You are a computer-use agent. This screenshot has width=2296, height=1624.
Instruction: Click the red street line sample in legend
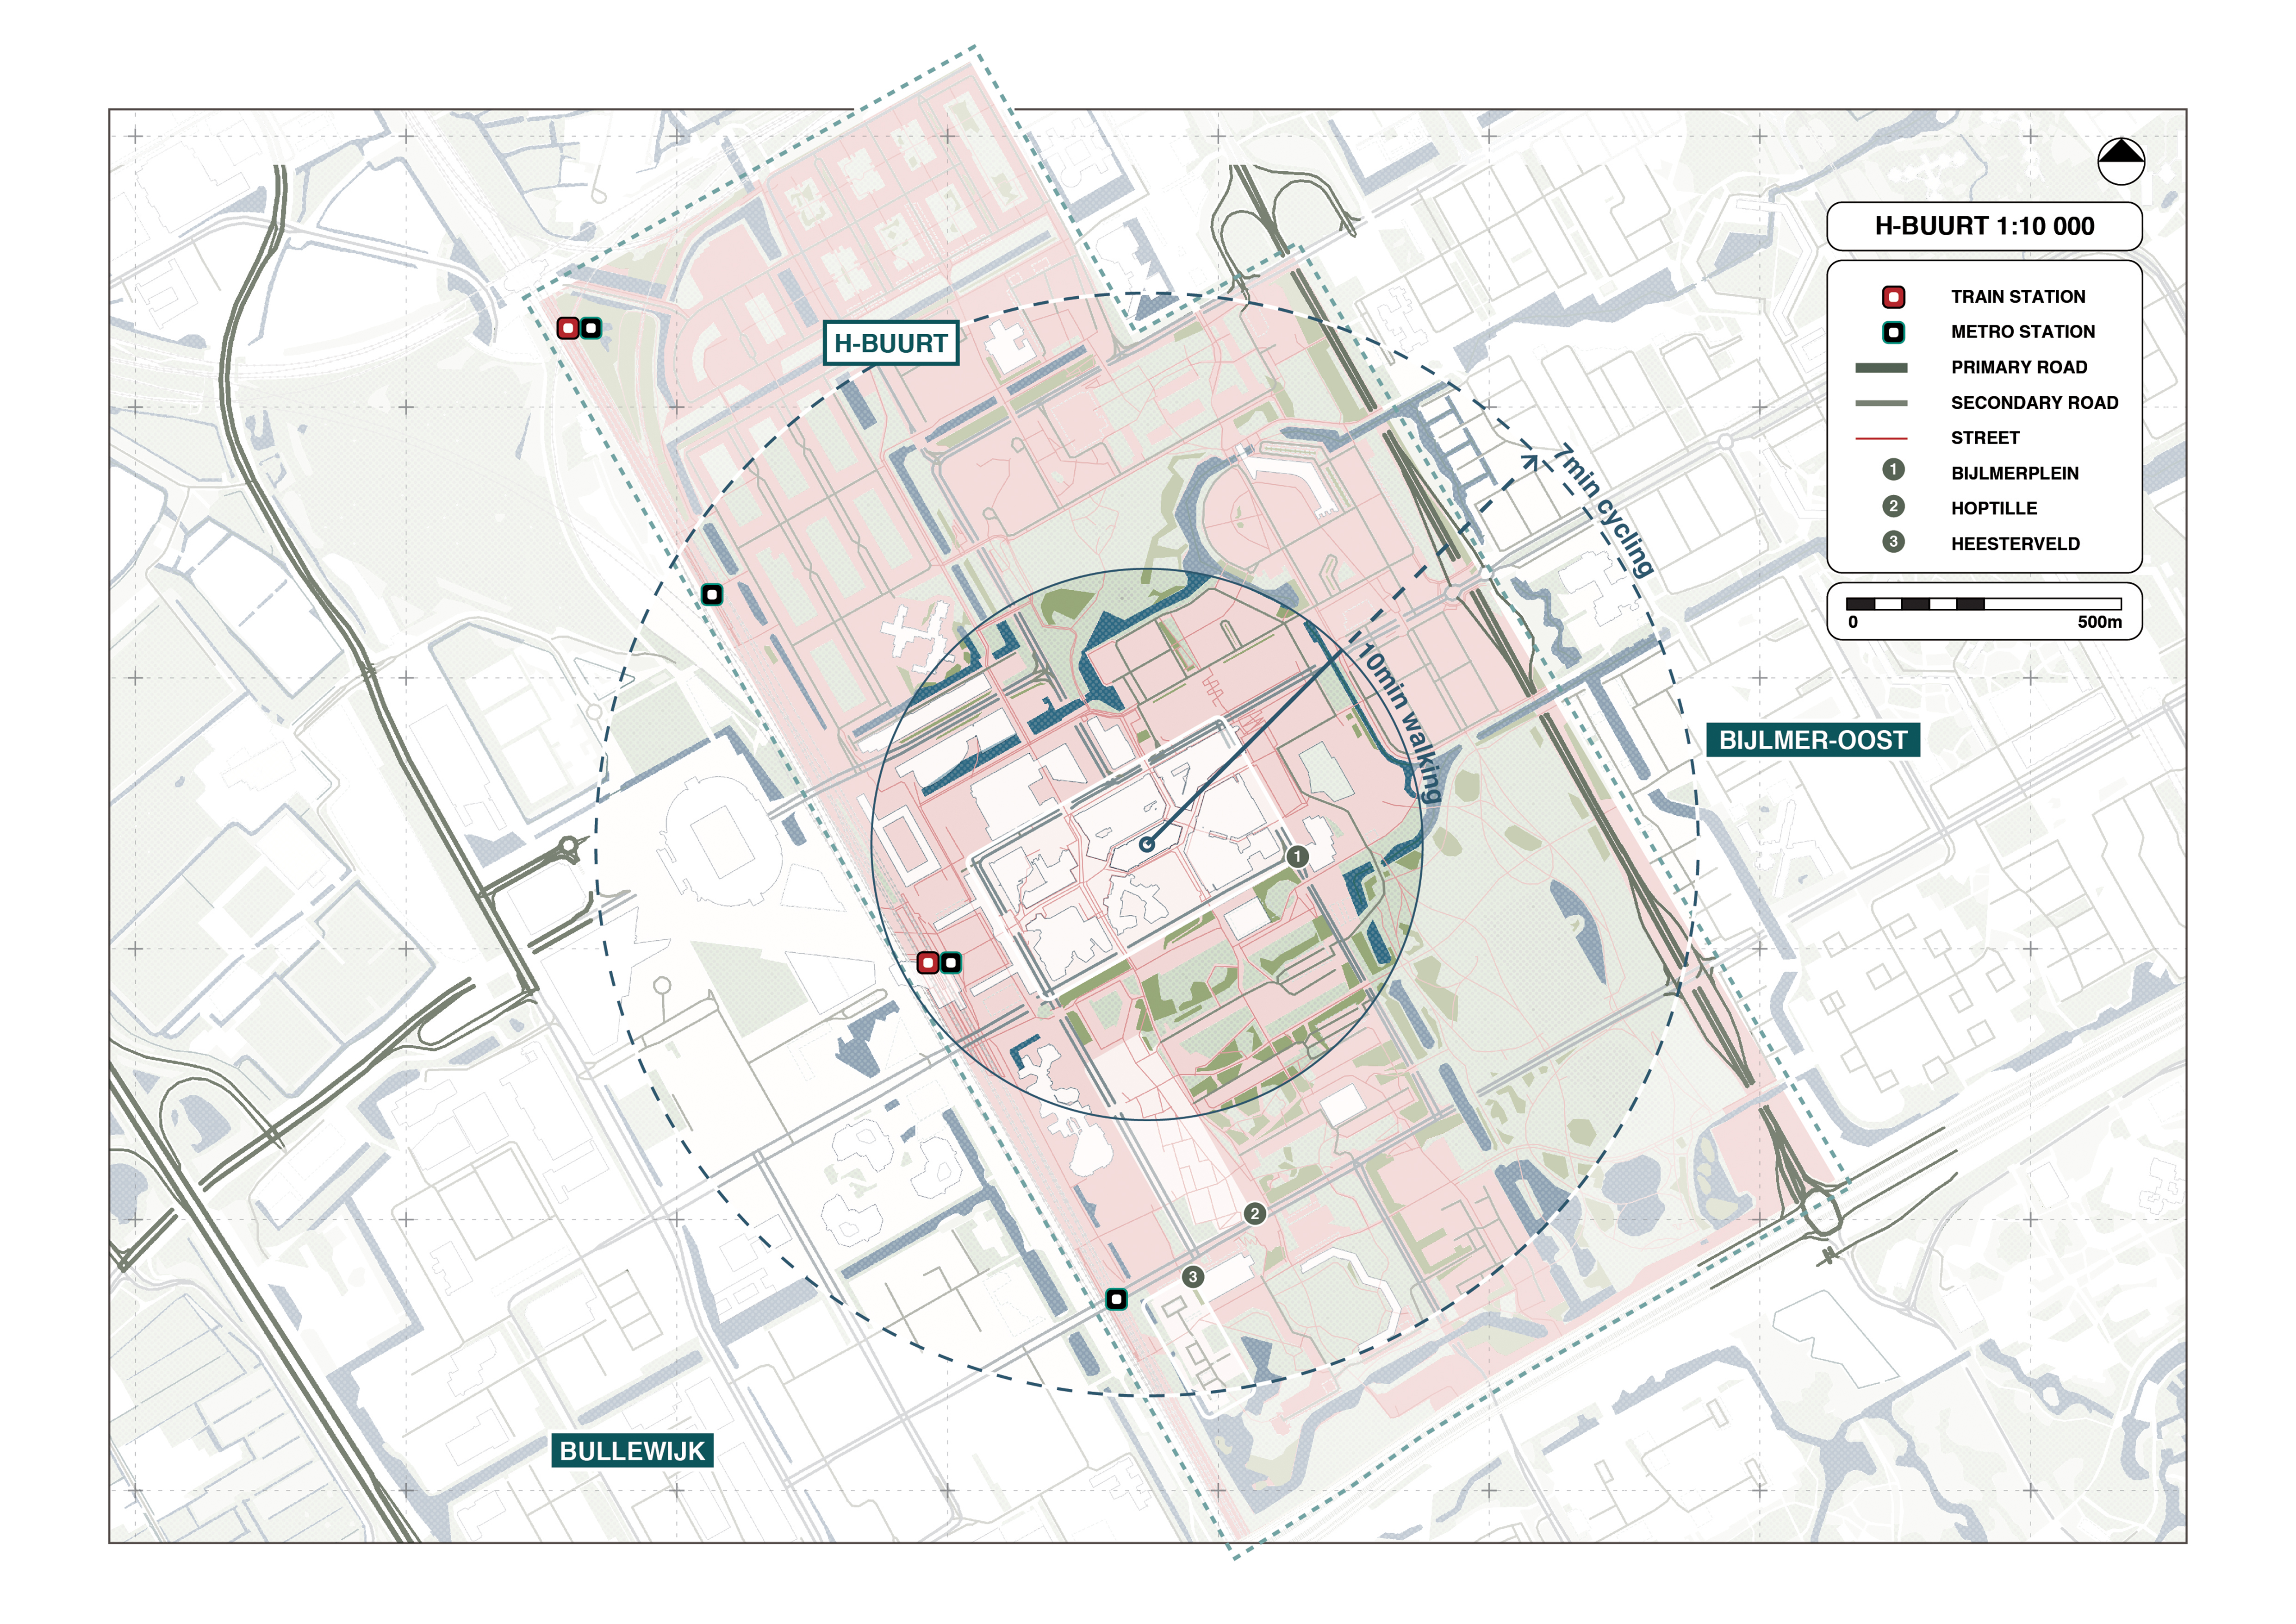tap(1881, 438)
